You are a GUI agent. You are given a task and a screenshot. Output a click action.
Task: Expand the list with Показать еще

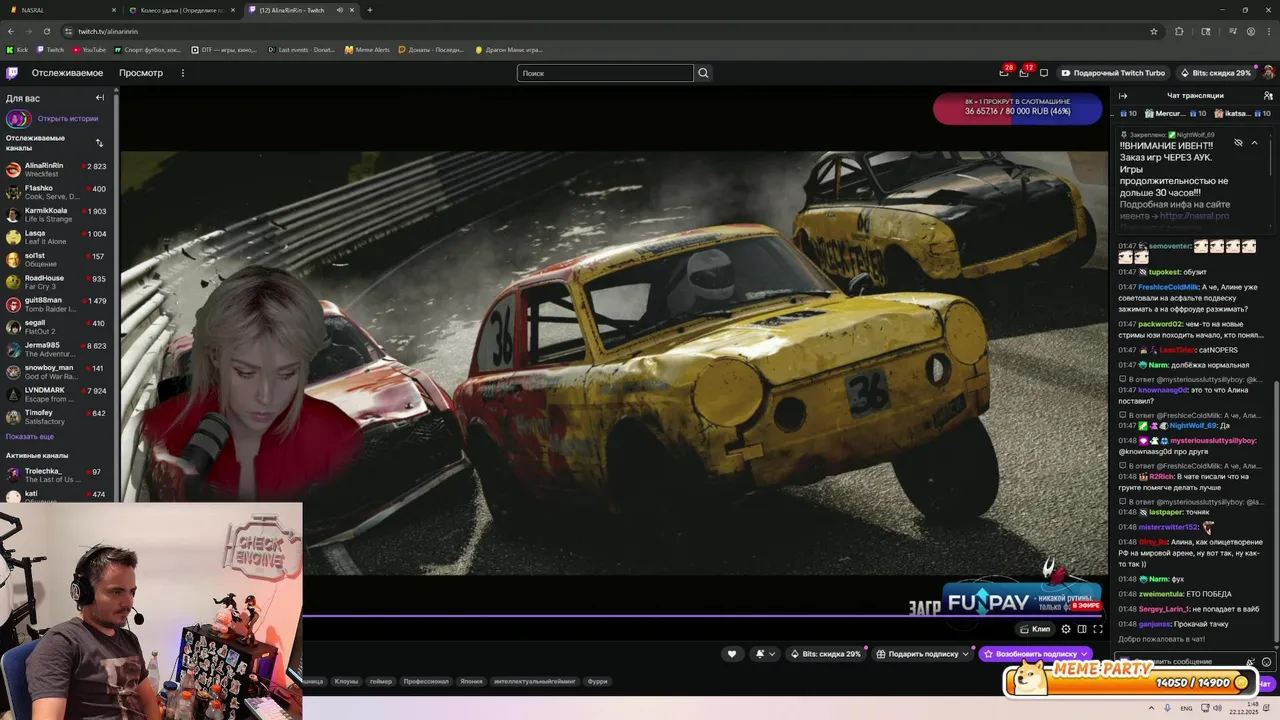click(30, 437)
